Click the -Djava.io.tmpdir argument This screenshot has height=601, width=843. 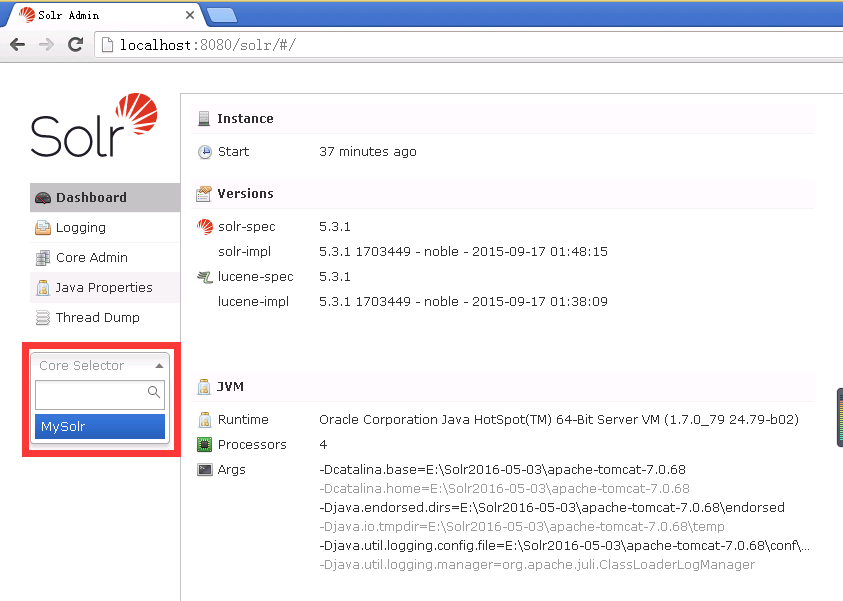click(521, 526)
